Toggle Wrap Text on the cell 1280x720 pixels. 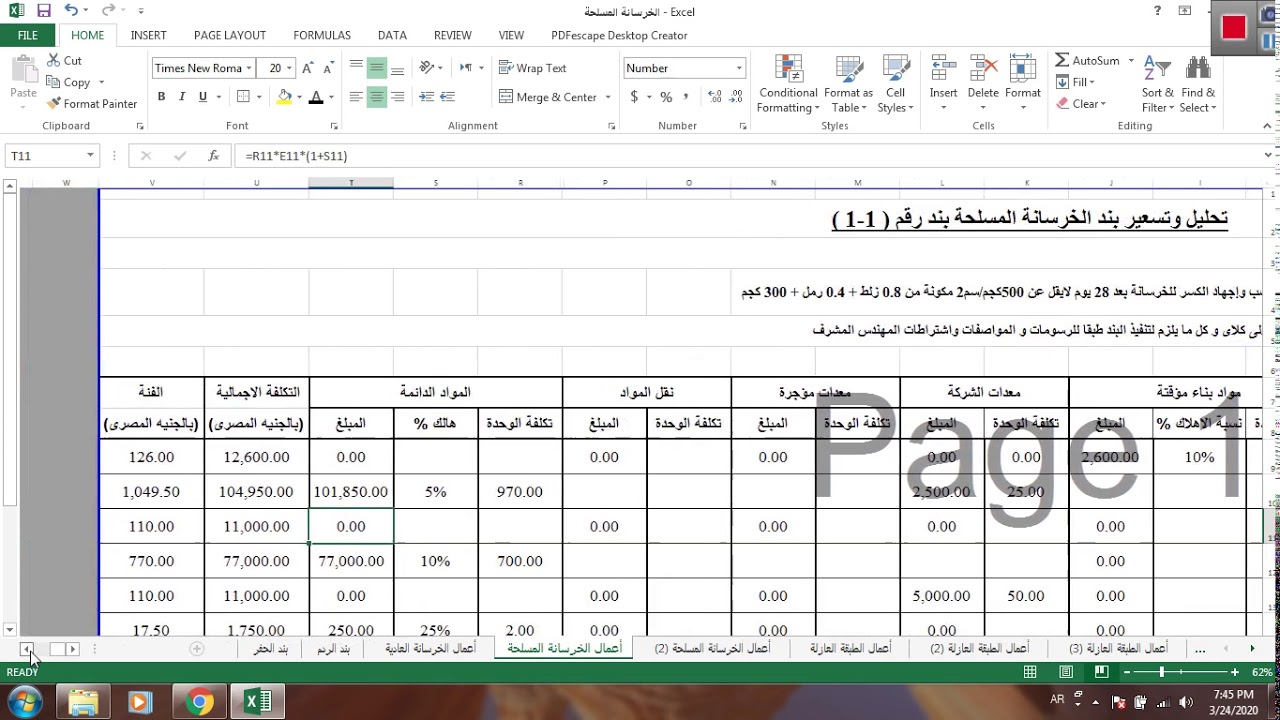533,68
